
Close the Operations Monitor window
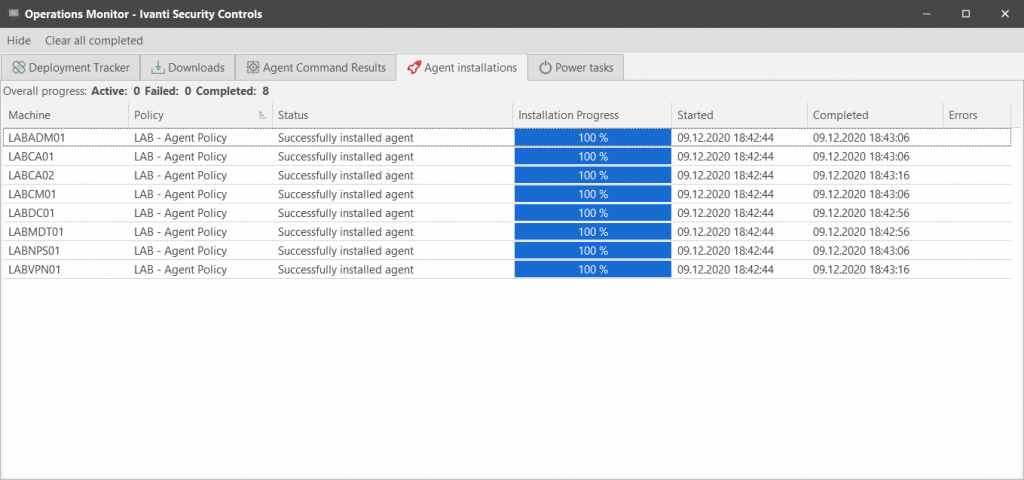[x=1005, y=14]
